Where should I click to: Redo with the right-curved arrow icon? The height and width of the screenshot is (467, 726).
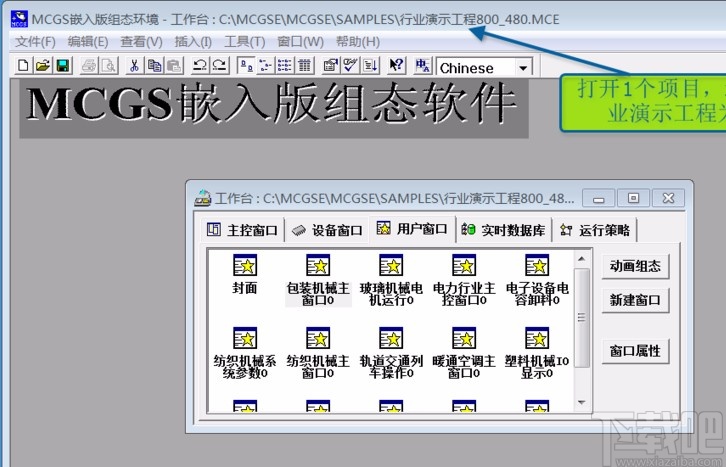coord(219,66)
